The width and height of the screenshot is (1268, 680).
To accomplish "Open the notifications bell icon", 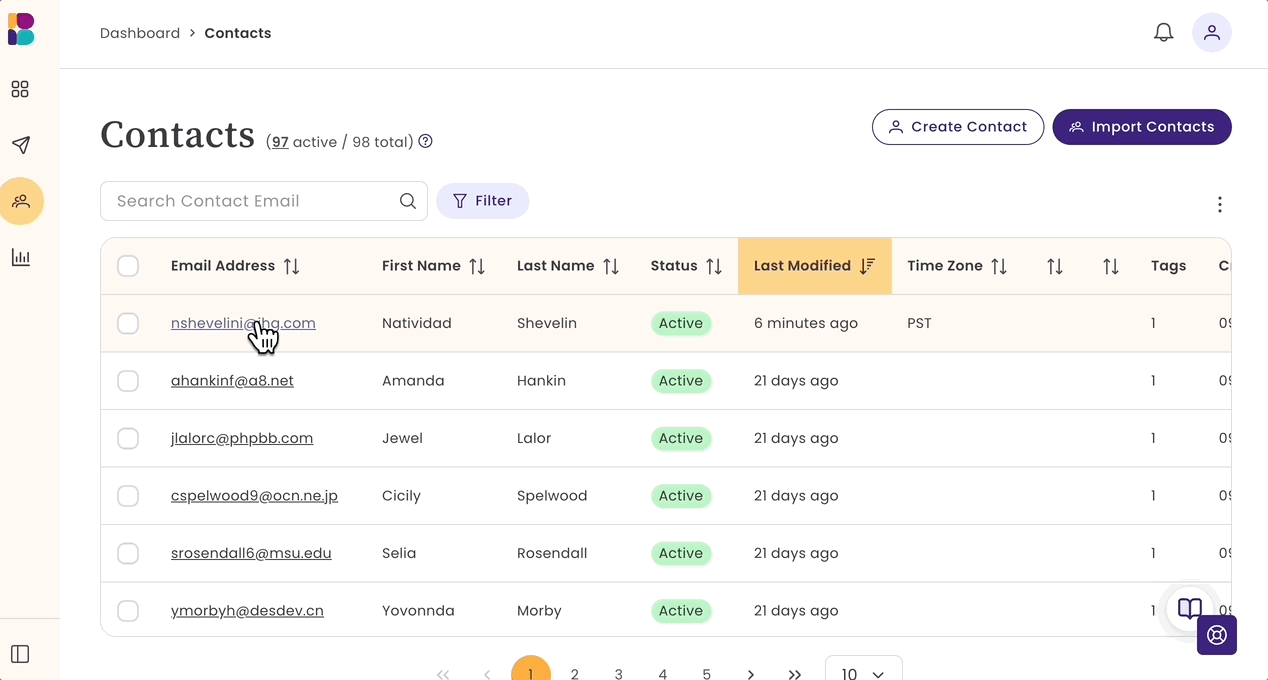I will [x=1164, y=33].
